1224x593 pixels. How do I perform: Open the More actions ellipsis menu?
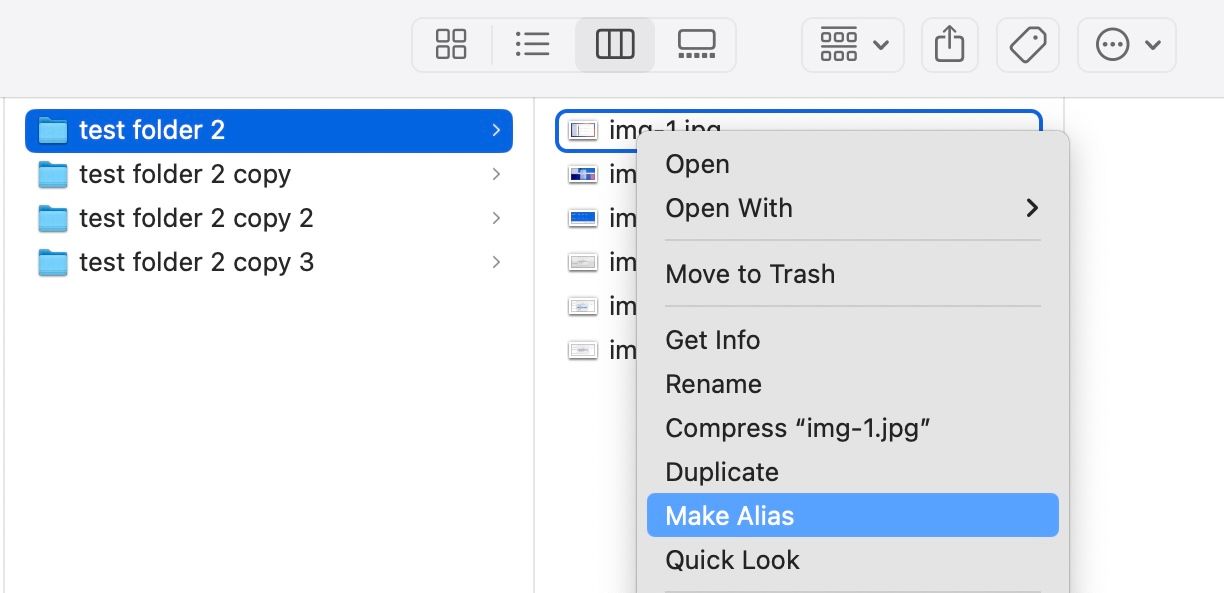click(x=1126, y=44)
